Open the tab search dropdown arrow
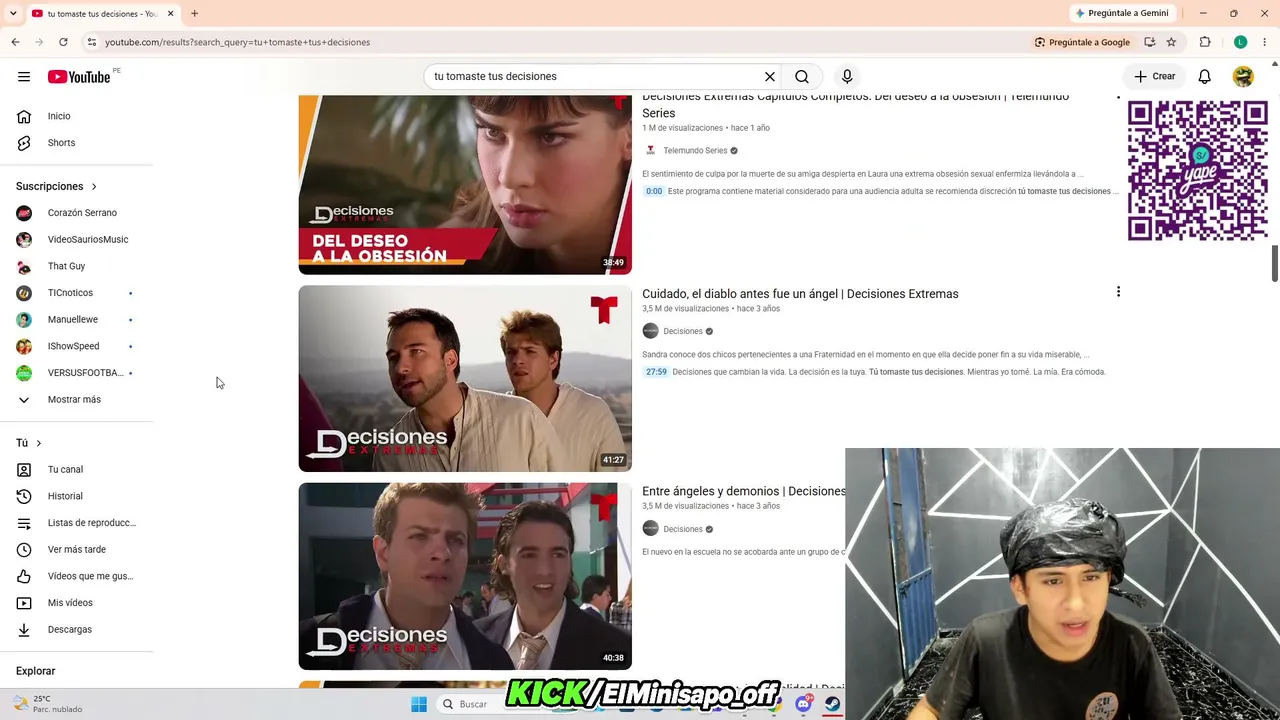This screenshot has height=720, width=1280. click(13, 13)
